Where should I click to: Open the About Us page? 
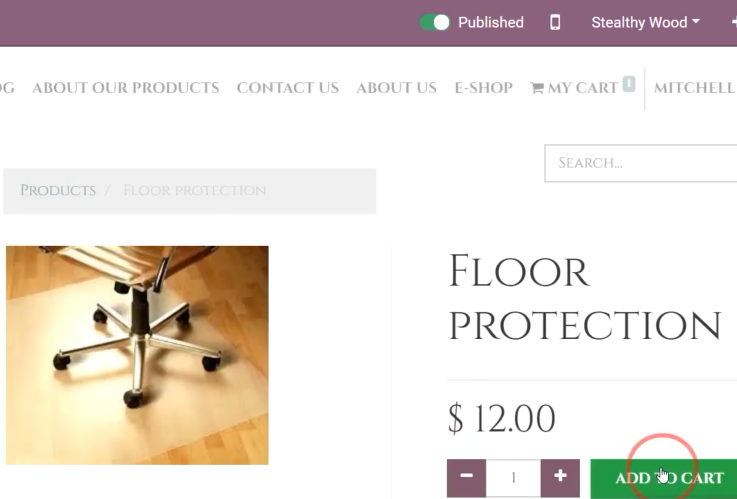[396, 87]
